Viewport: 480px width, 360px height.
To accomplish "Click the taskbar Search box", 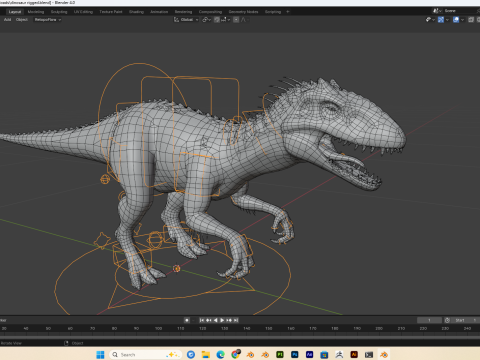I will pyautogui.click(x=146, y=354).
